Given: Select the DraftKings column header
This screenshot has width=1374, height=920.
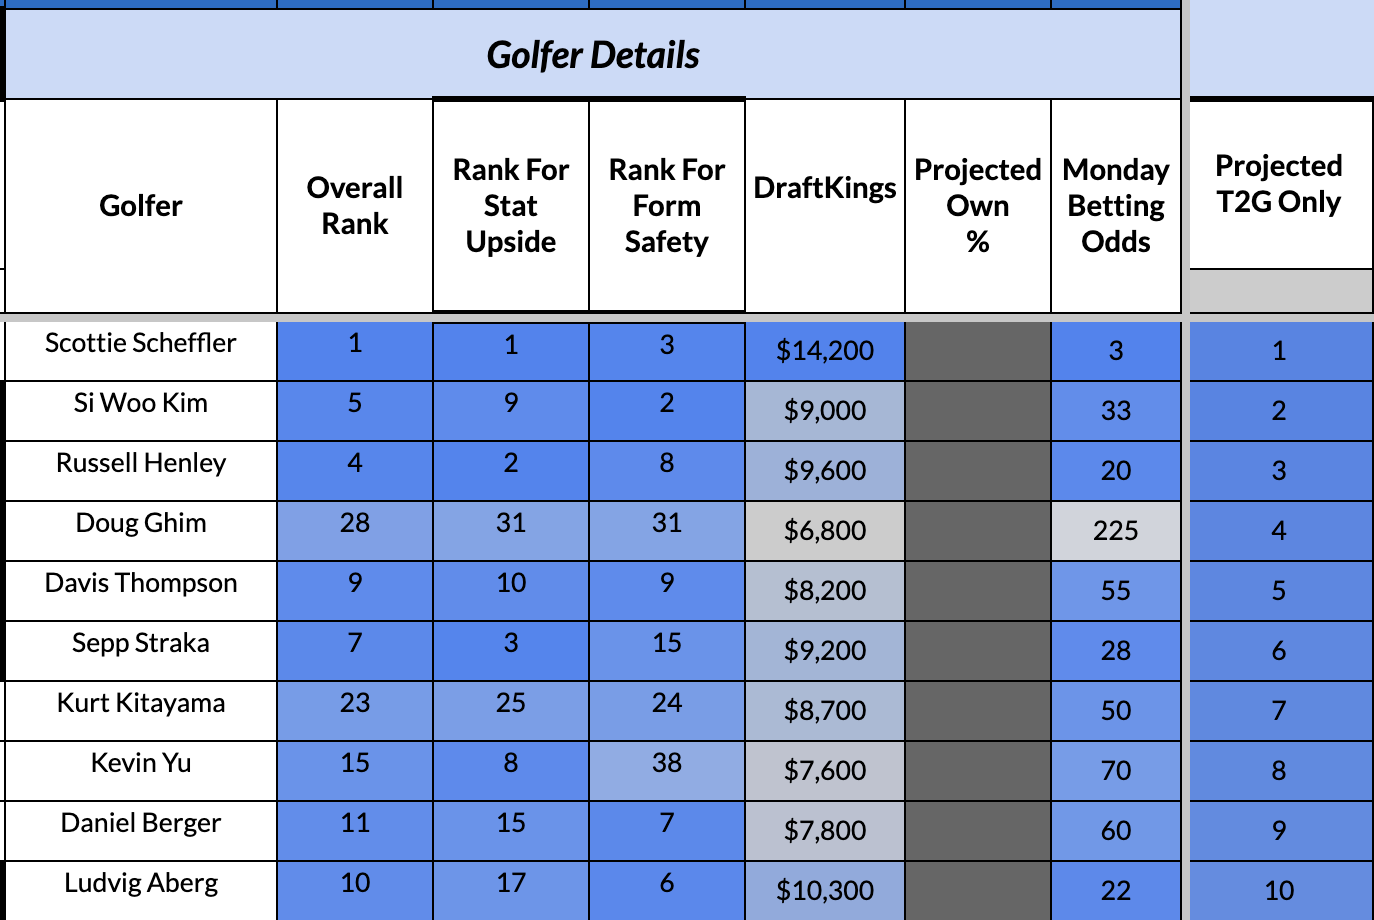Looking at the screenshot, I should point(825,188).
